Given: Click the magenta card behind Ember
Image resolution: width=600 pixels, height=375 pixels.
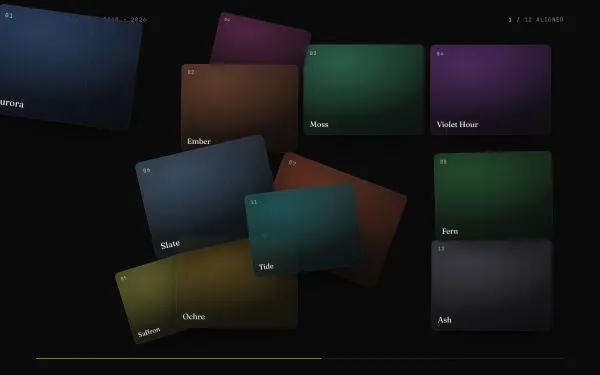Looking at the screenshot, I should (x=260, y=40).
